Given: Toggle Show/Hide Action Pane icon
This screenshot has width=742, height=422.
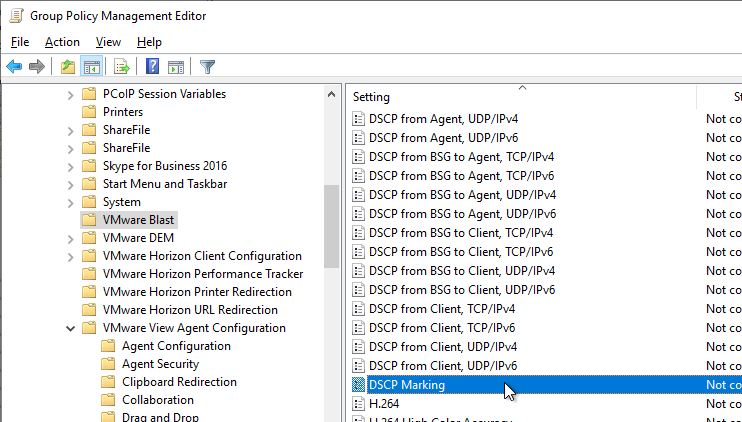Looking at the screenshot, I should pos(176,67).
